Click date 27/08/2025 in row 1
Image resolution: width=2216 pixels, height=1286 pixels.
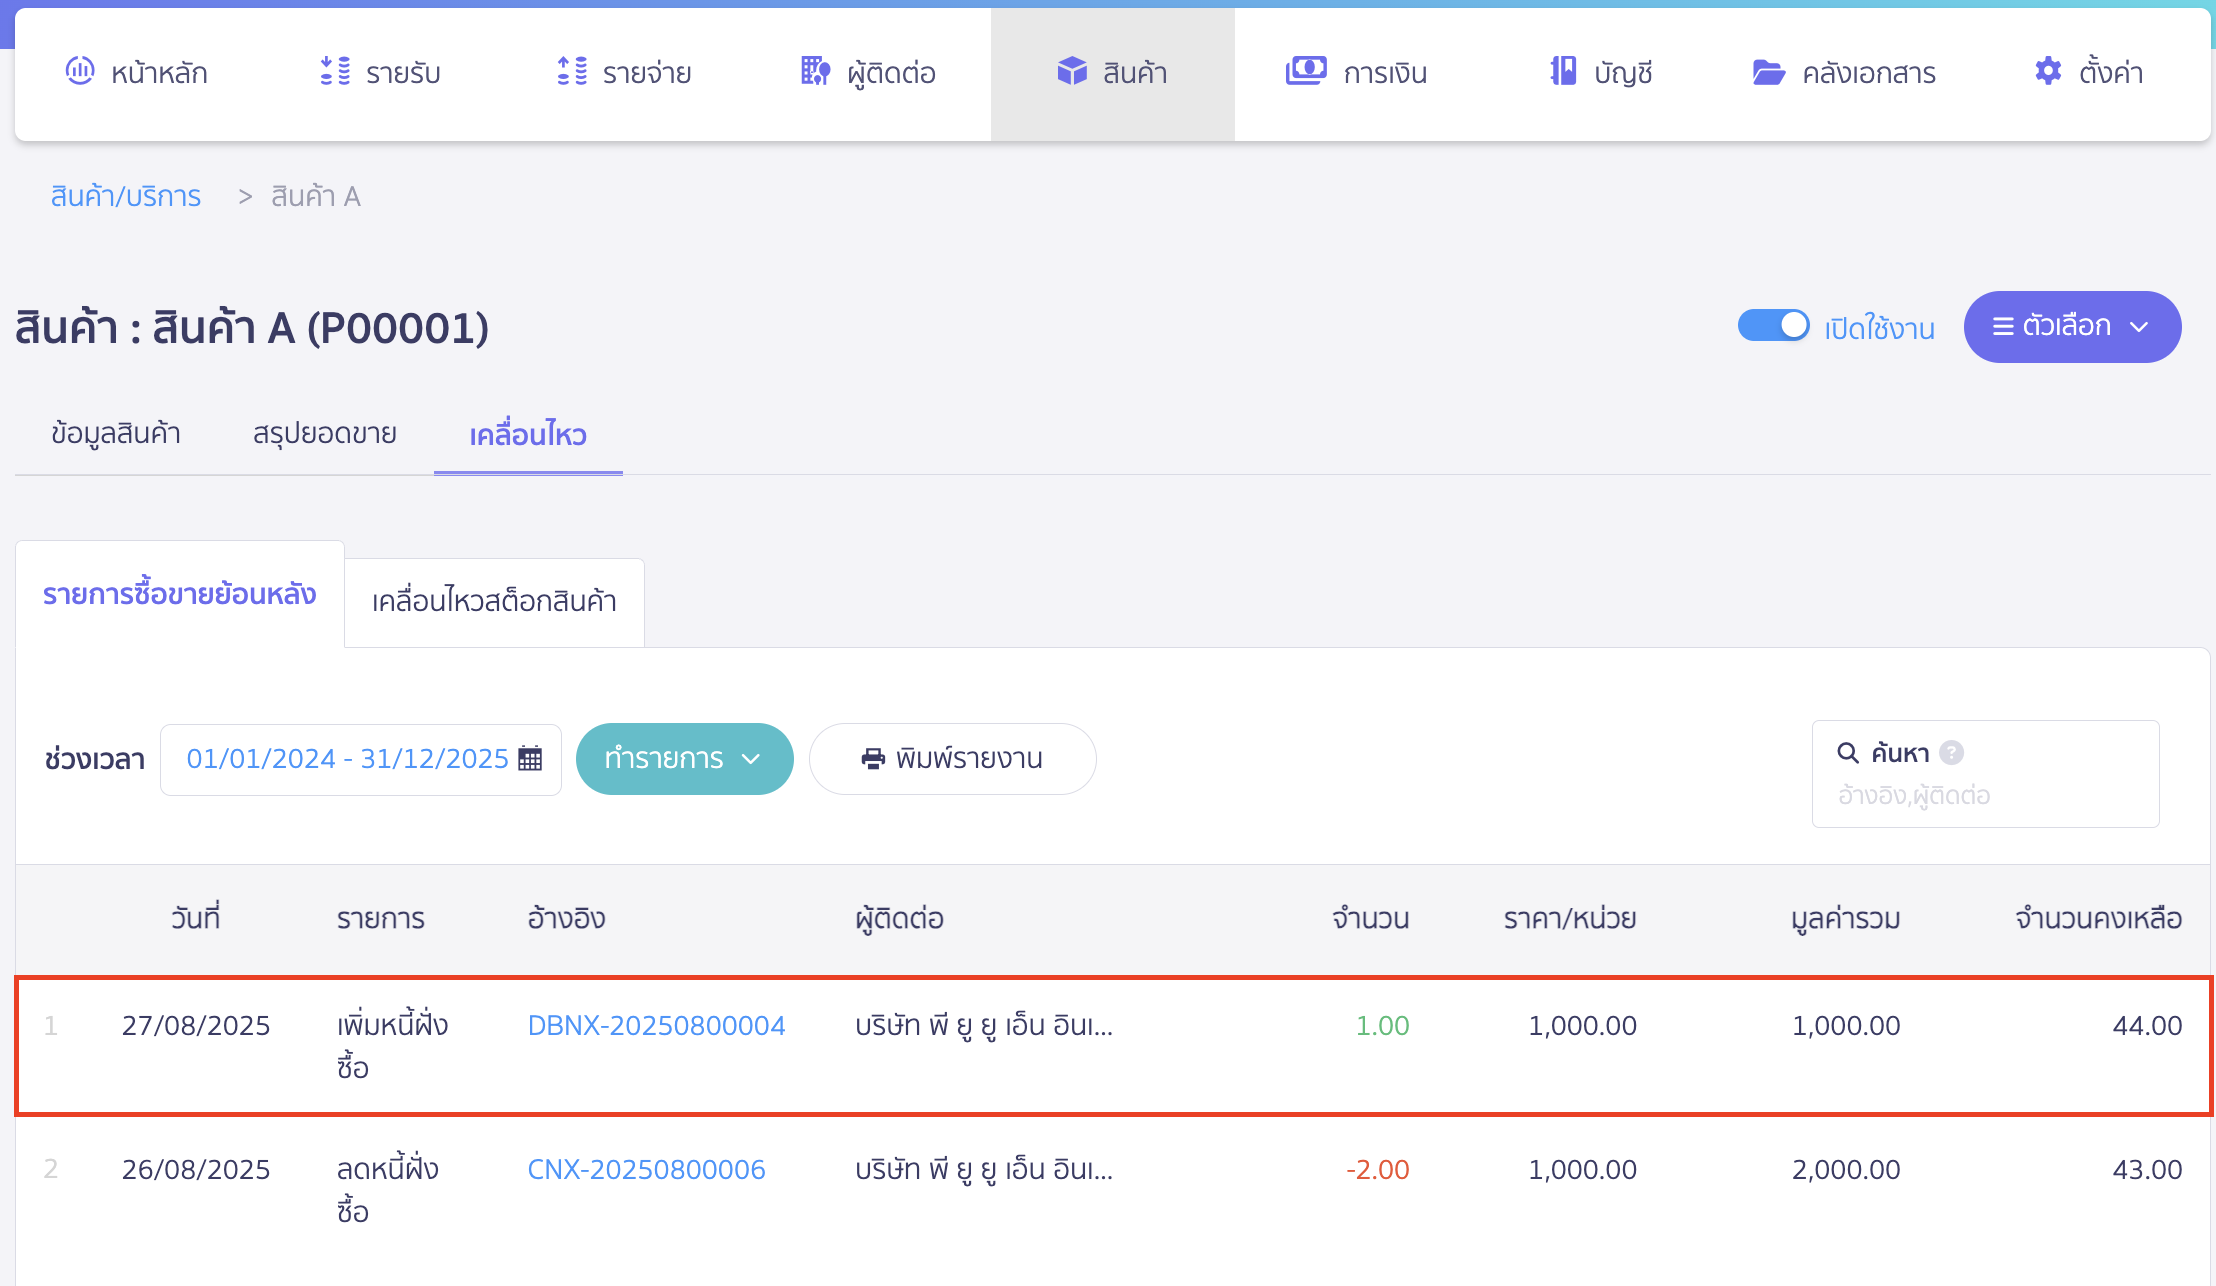tap(196, 1026)
